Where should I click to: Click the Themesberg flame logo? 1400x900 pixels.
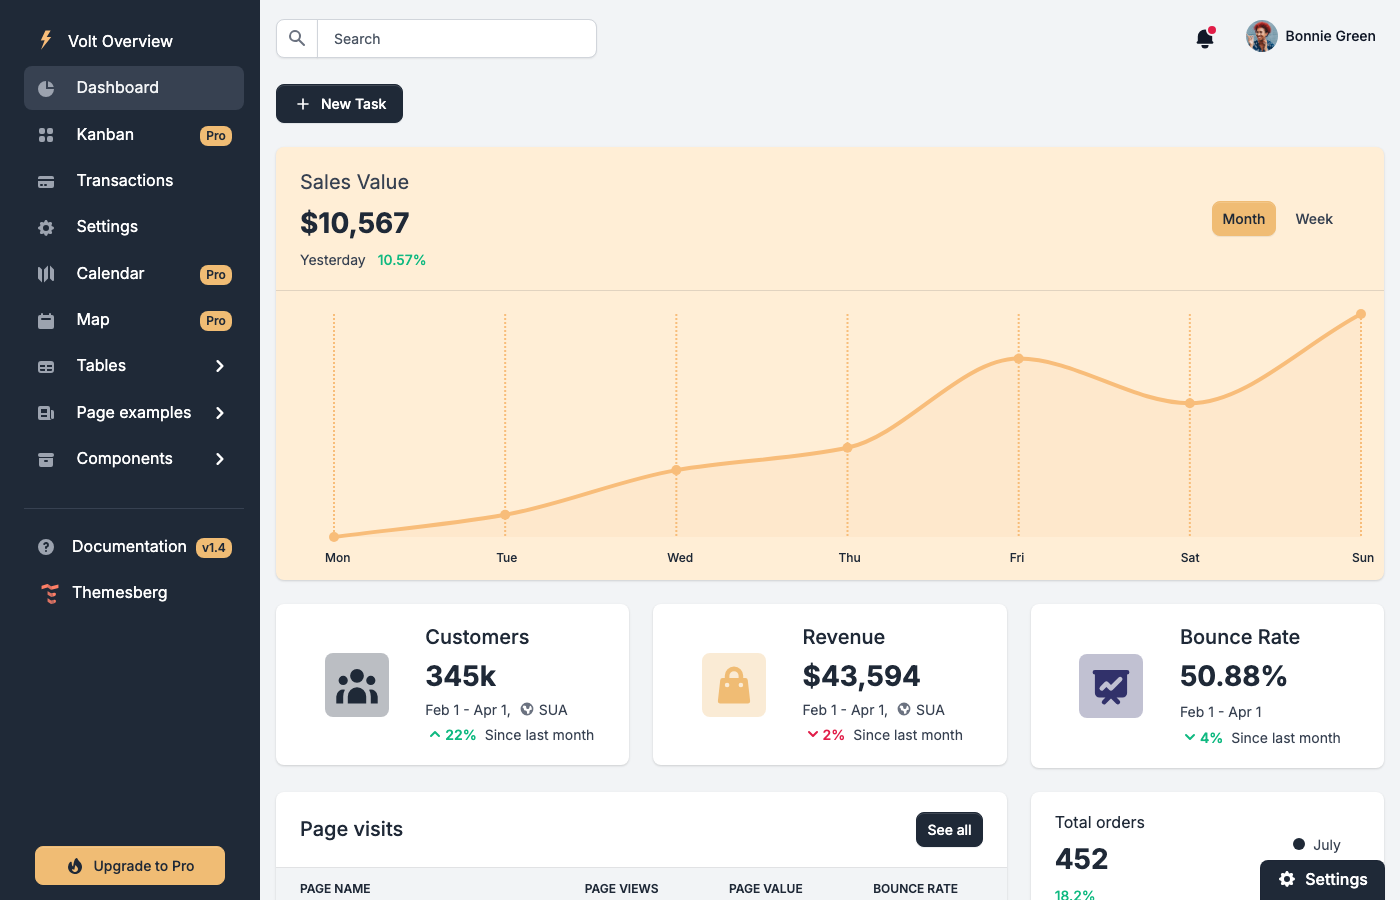tap(48, 592)
